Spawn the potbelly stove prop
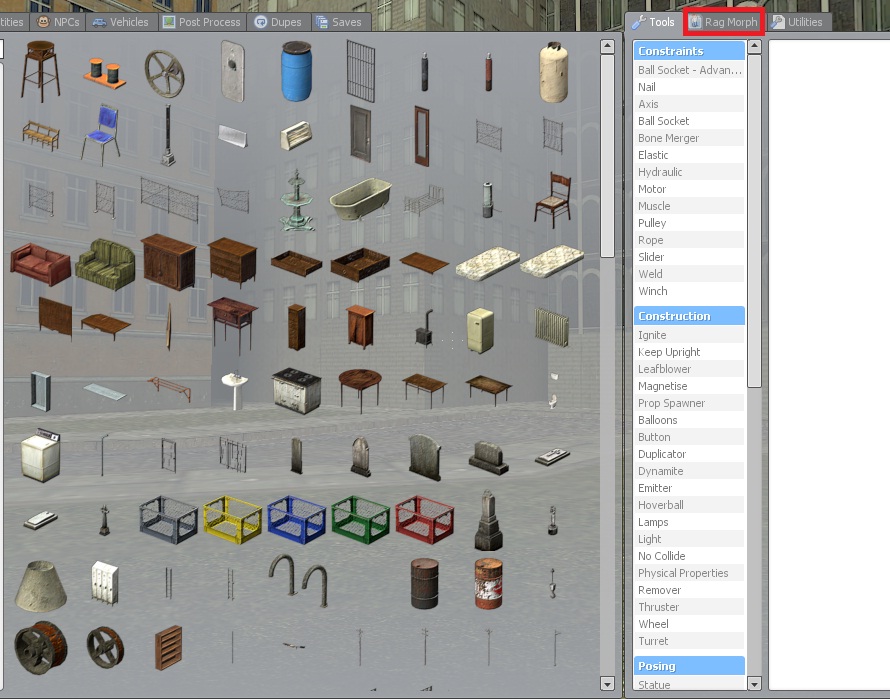 pyautogui.click(x=424, y=328)
